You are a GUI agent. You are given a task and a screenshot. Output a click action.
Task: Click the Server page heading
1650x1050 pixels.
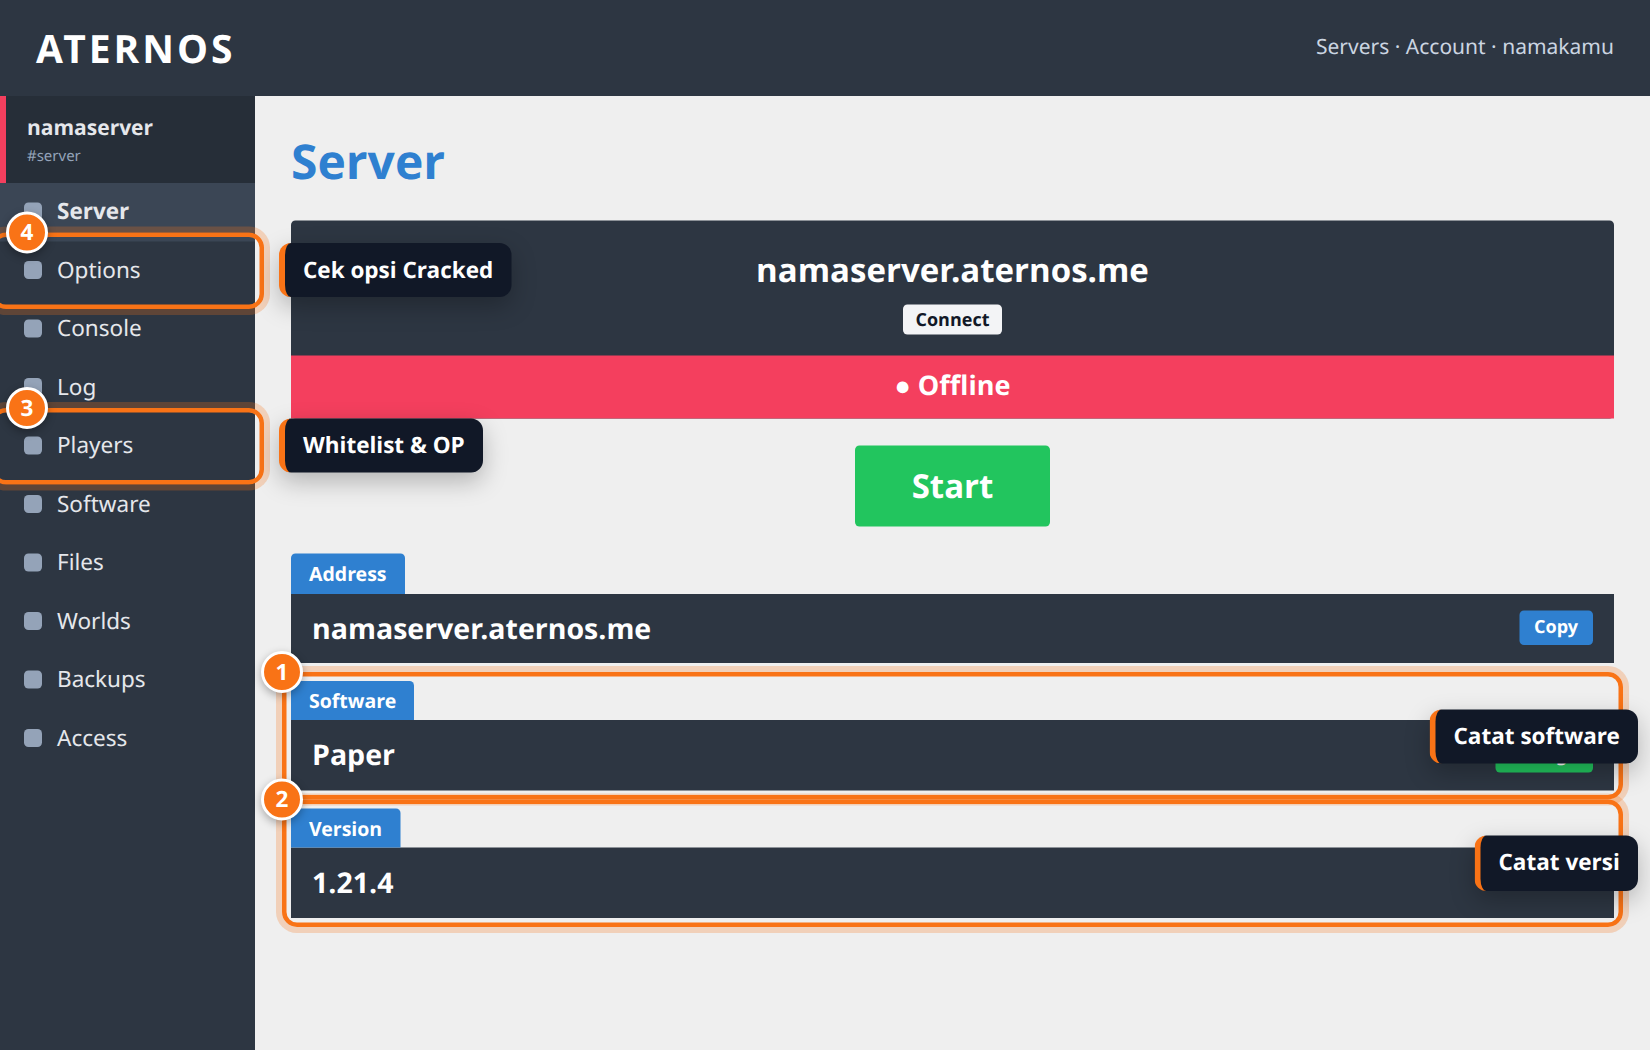coord(368,162)
